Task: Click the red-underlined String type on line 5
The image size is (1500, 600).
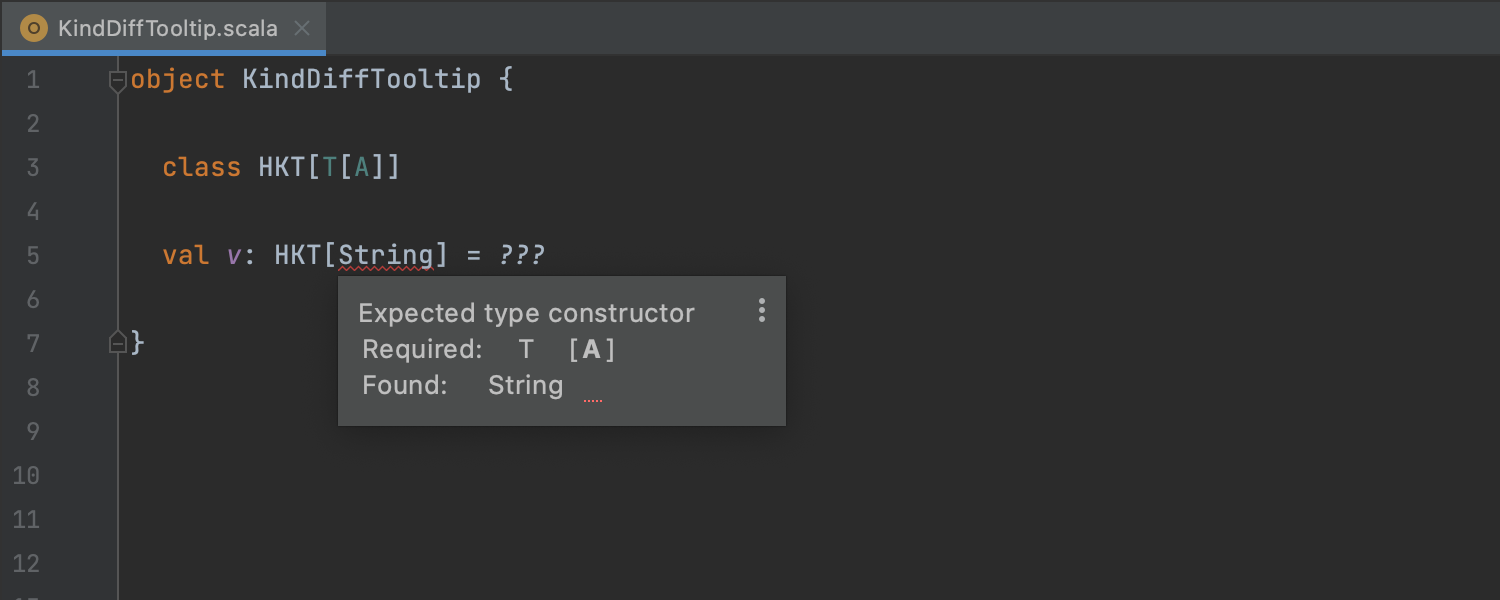Action: pos(386,255)
